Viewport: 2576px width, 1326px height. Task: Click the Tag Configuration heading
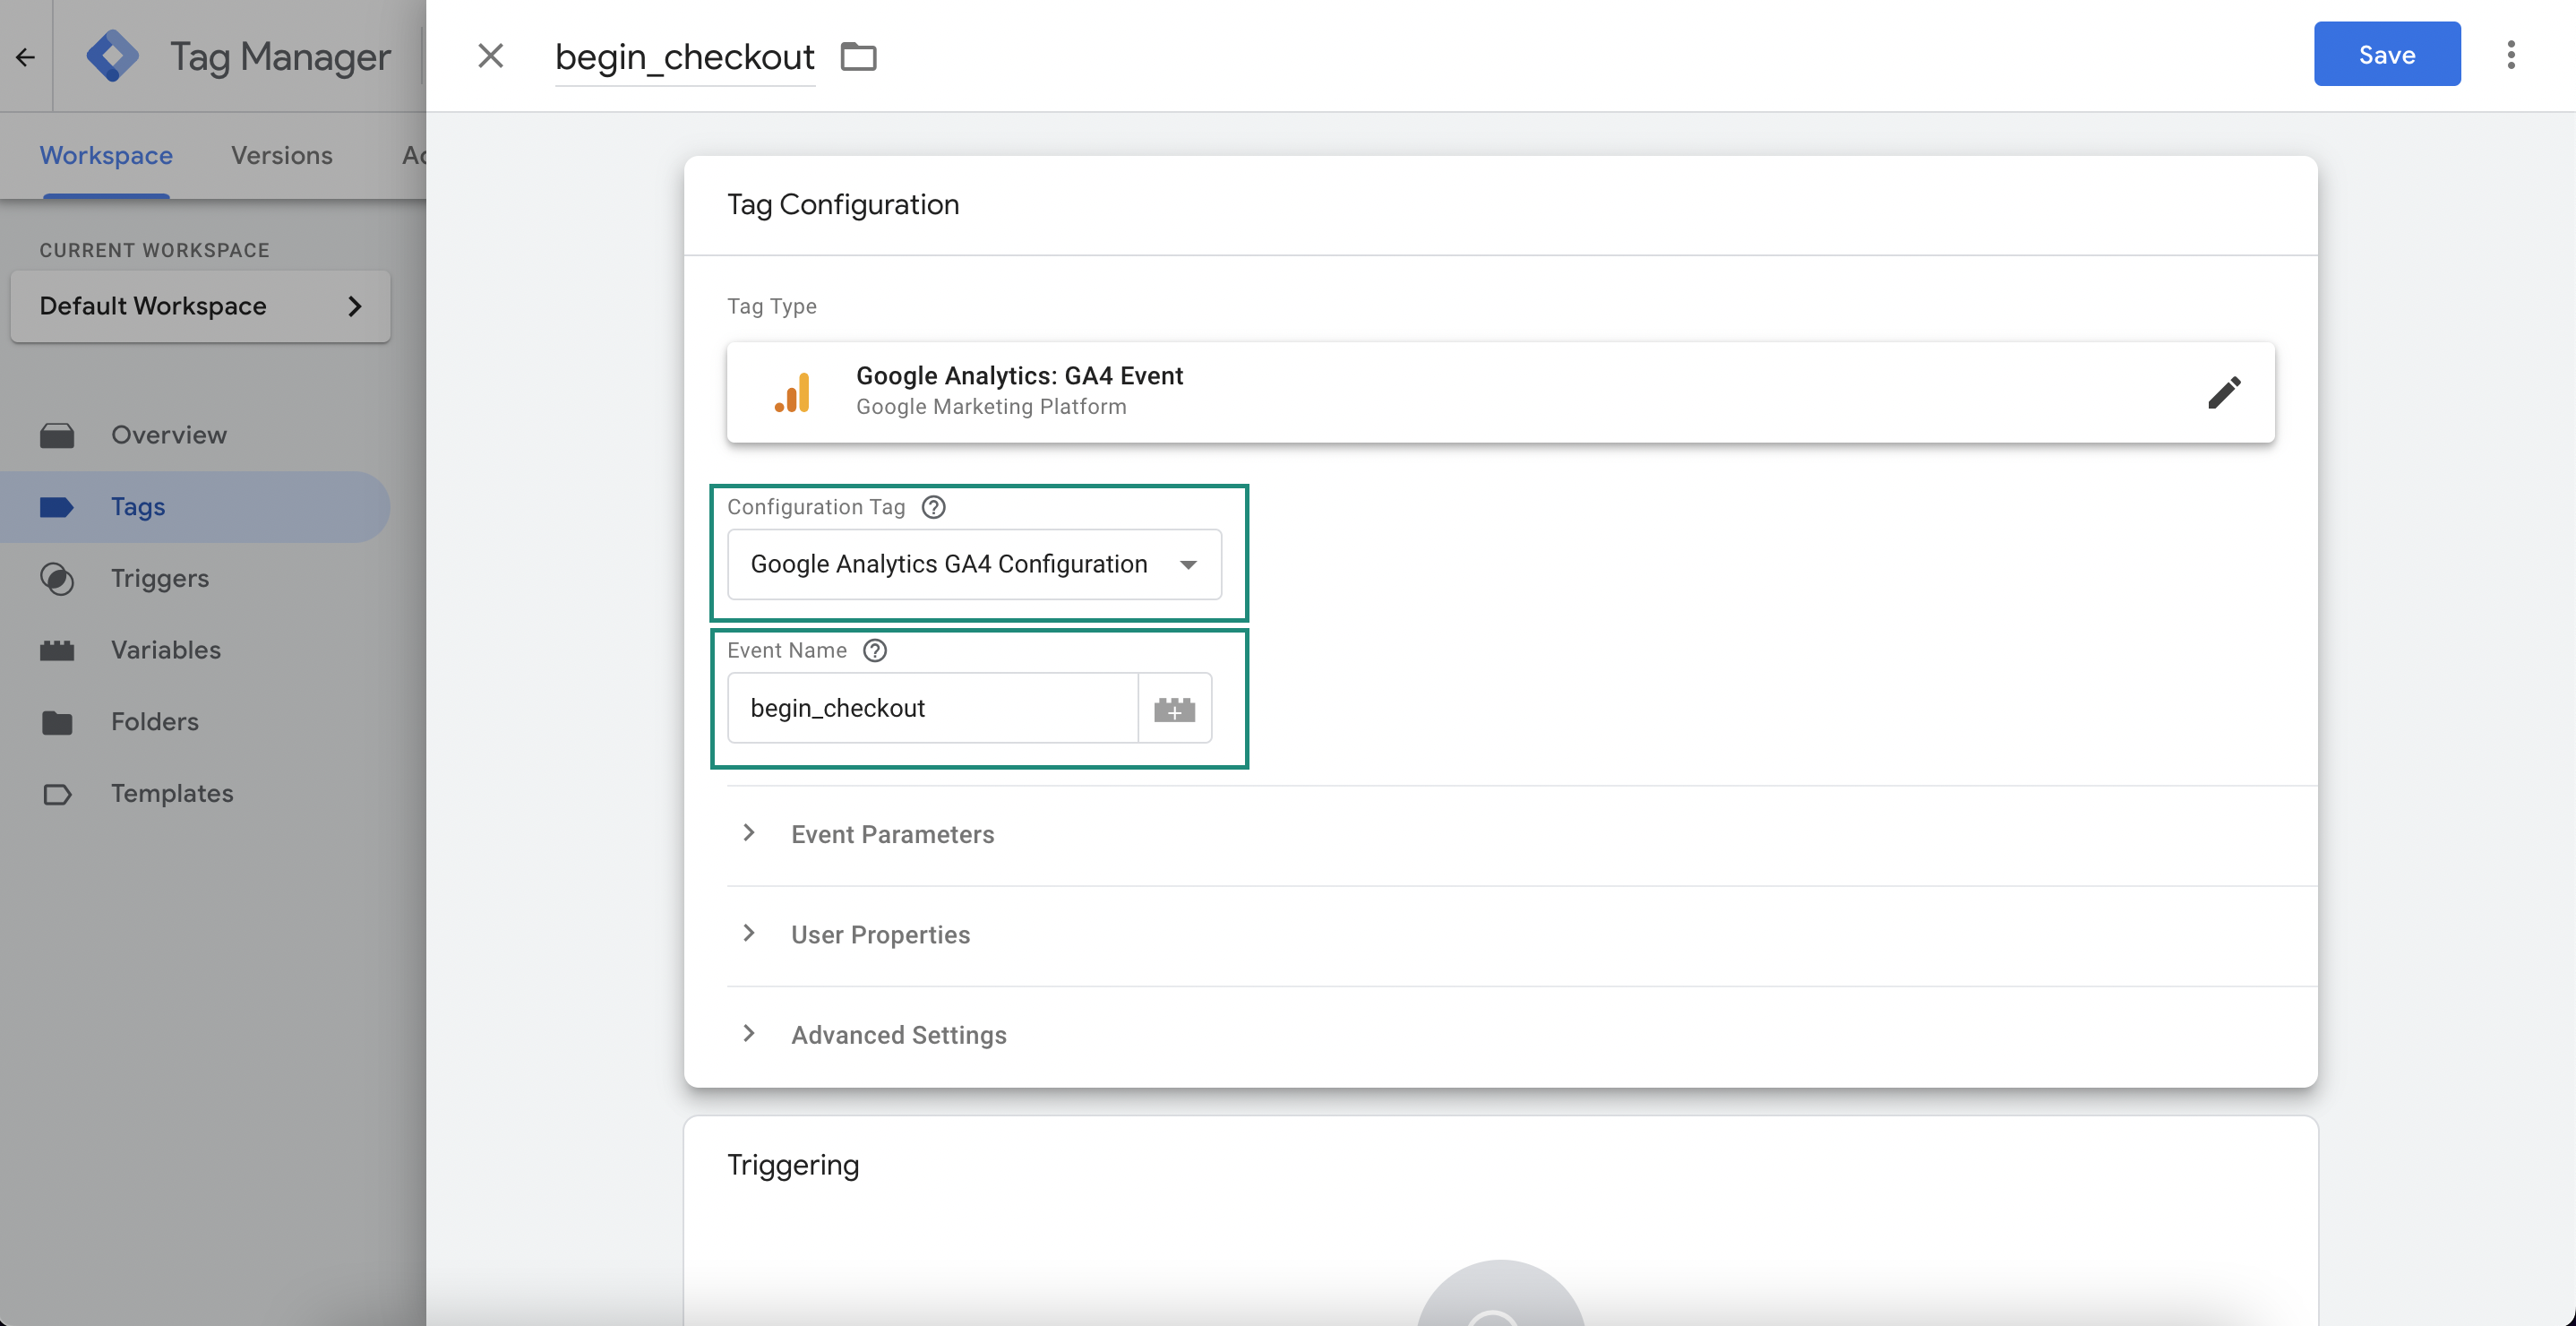(x=843, y=205)
